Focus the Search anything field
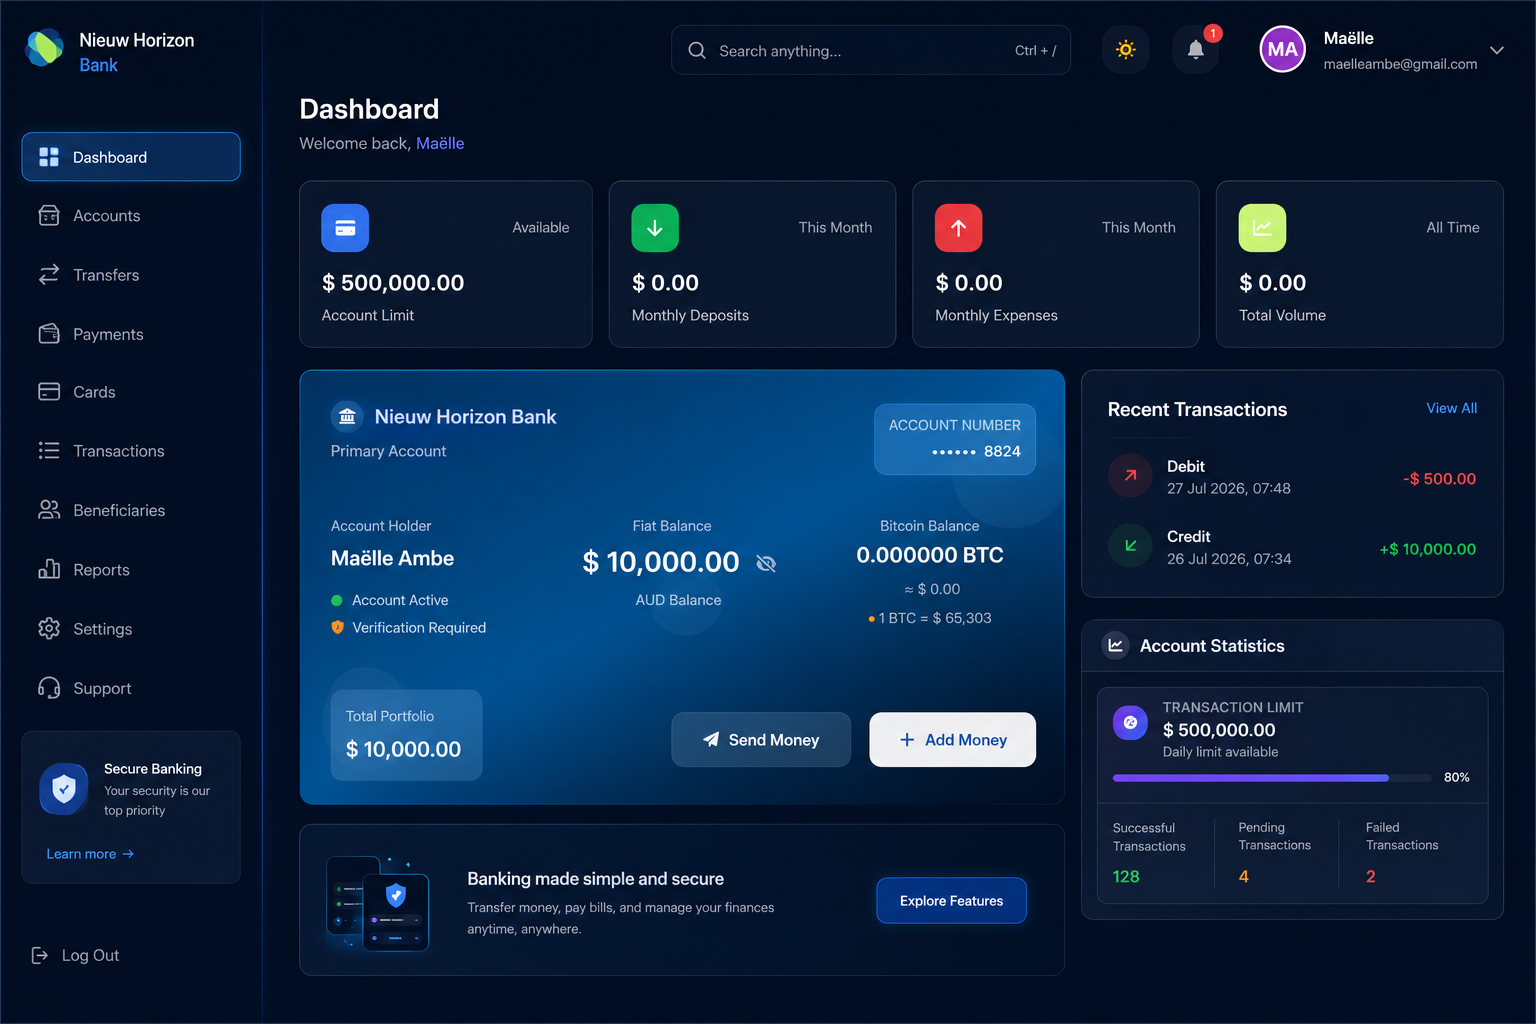1536x1024 pixels. (871, 50)
